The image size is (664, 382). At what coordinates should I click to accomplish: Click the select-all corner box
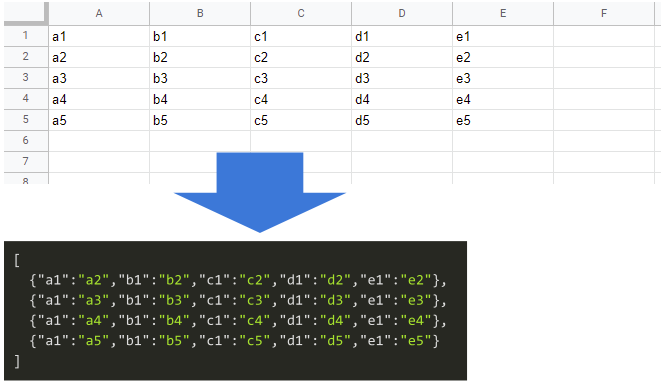coord(25,14)
